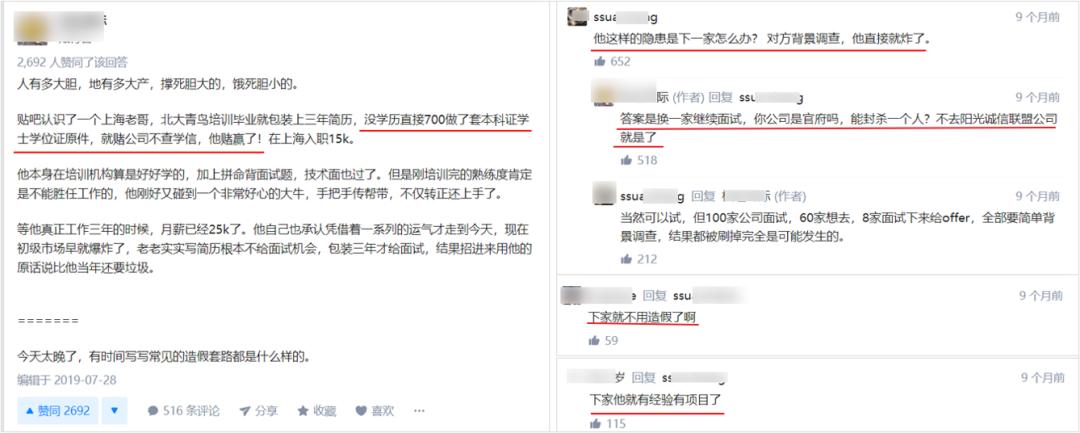Open the 516 条评论 comments icon
1080x433 pixels.
coord(154,411)
